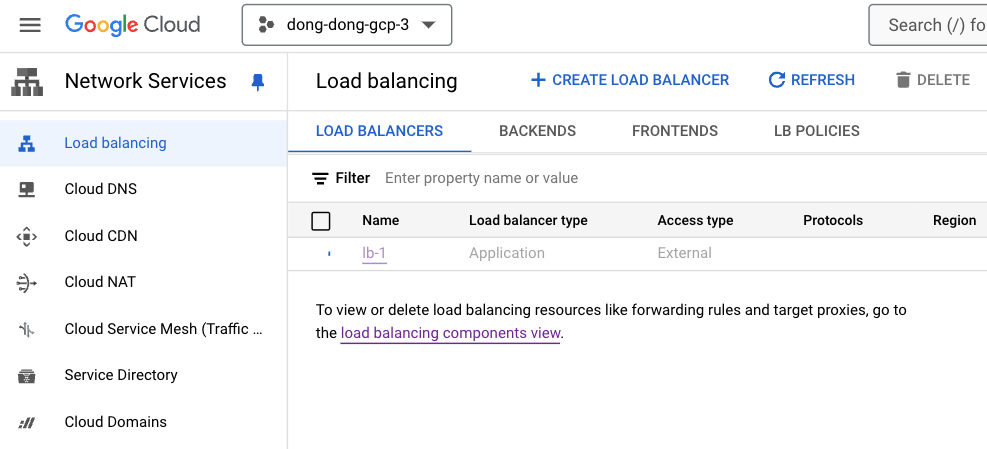Click the Load balancing sidebar icon
The width and height of the screenshot is (987, 449).
[x=27, y=143]
